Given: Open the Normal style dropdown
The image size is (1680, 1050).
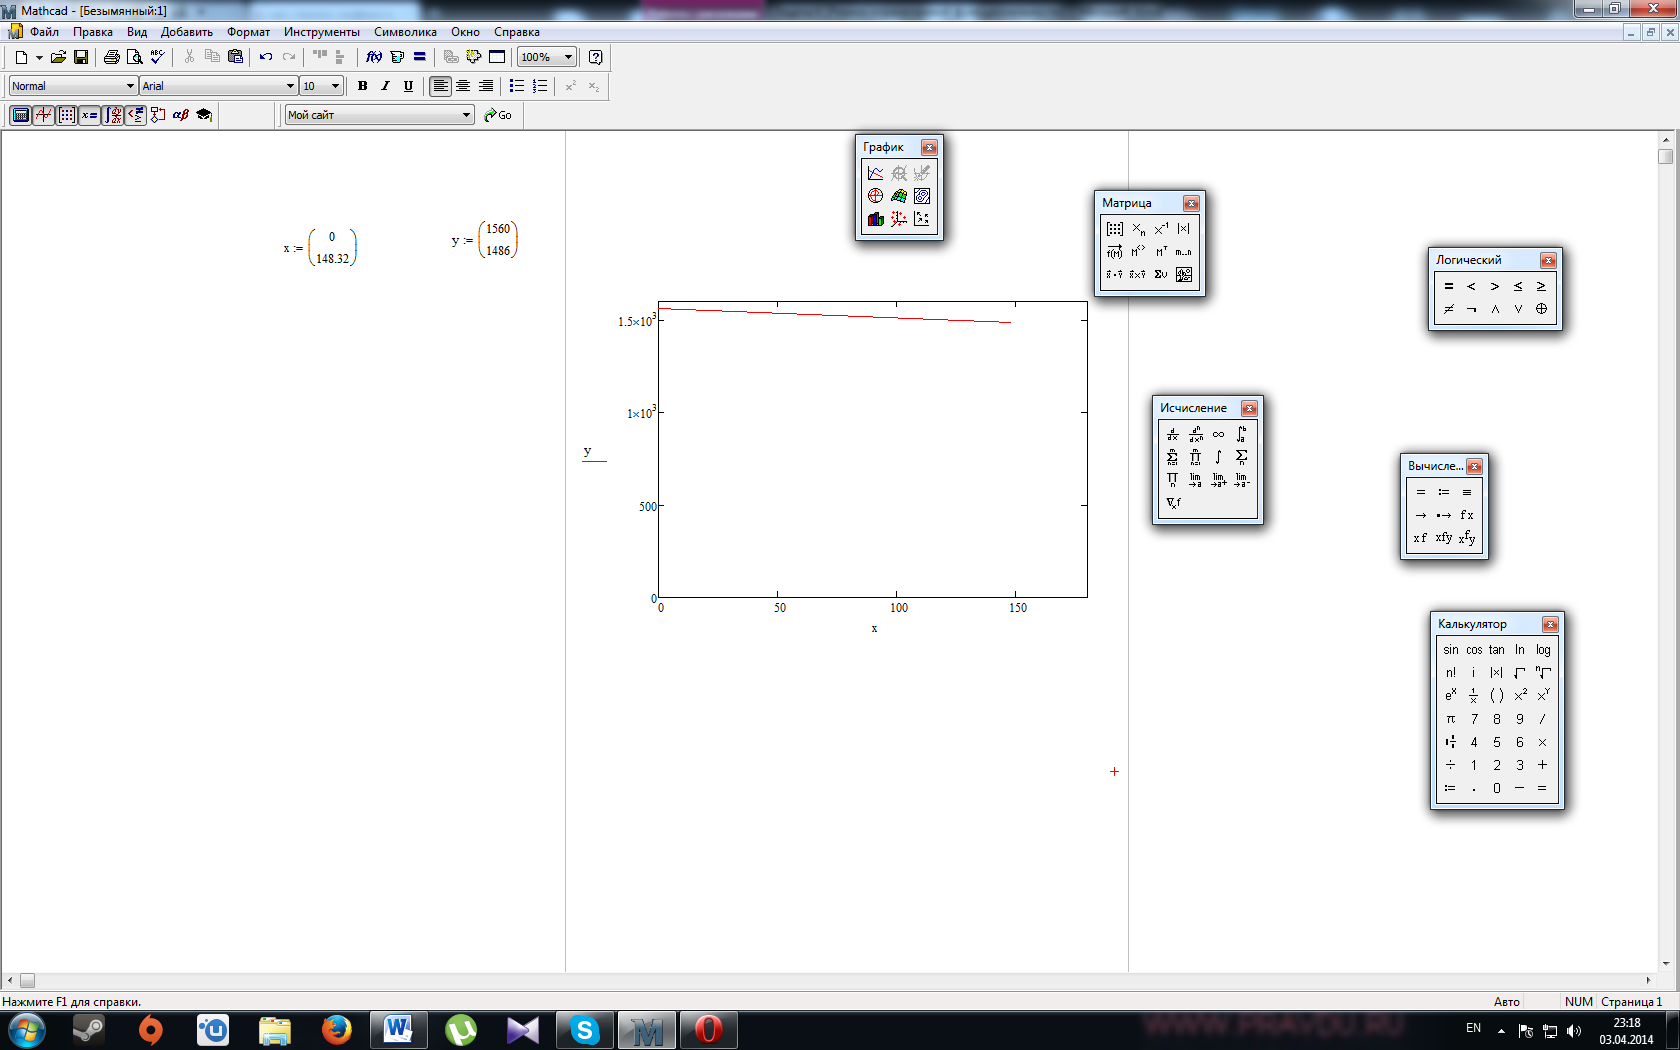Looking at the screenshot, I should pyautogui.click(x=129, y=86).
